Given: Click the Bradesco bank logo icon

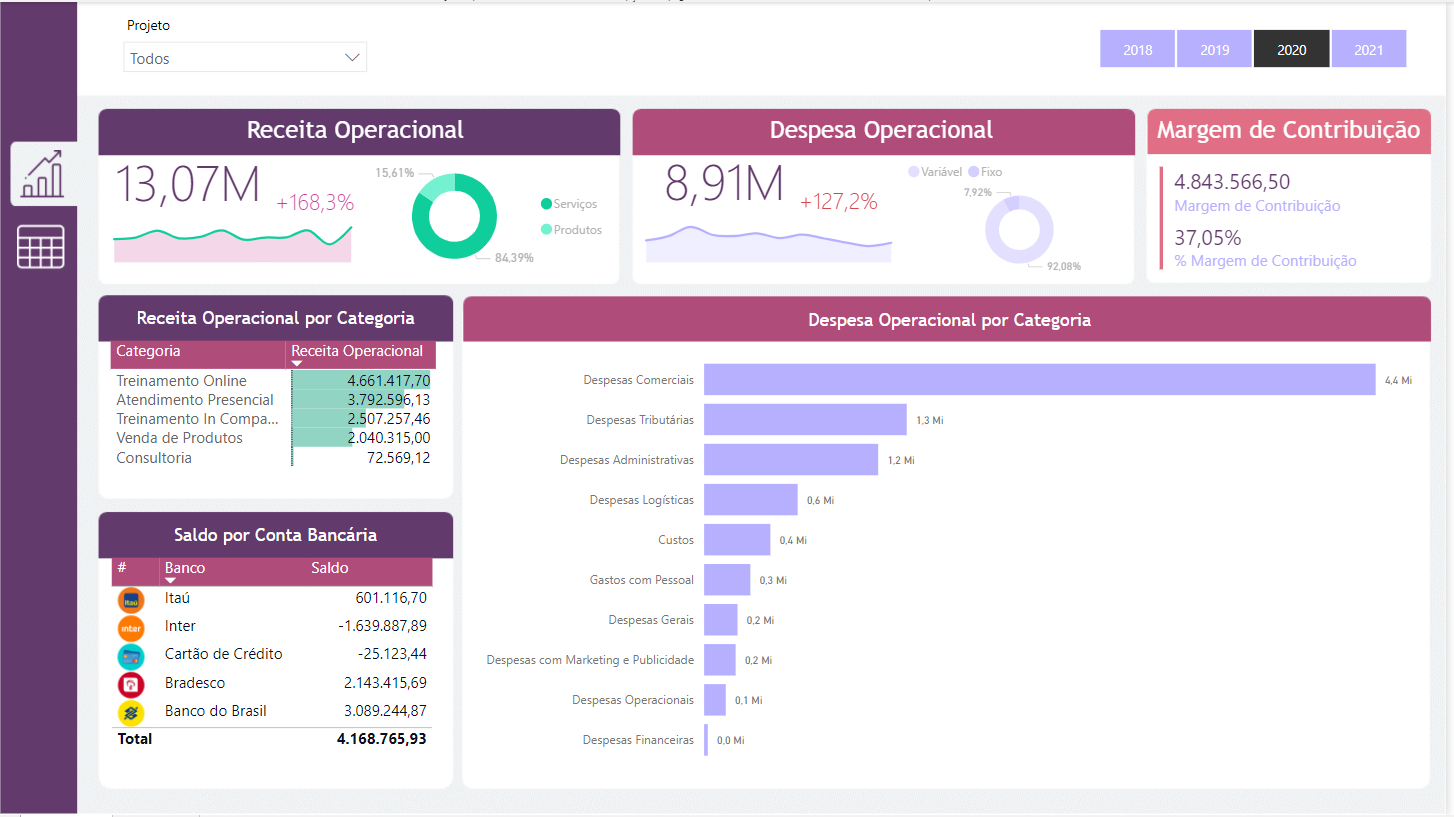Looking at the screenshot, I should click(131, 684).
